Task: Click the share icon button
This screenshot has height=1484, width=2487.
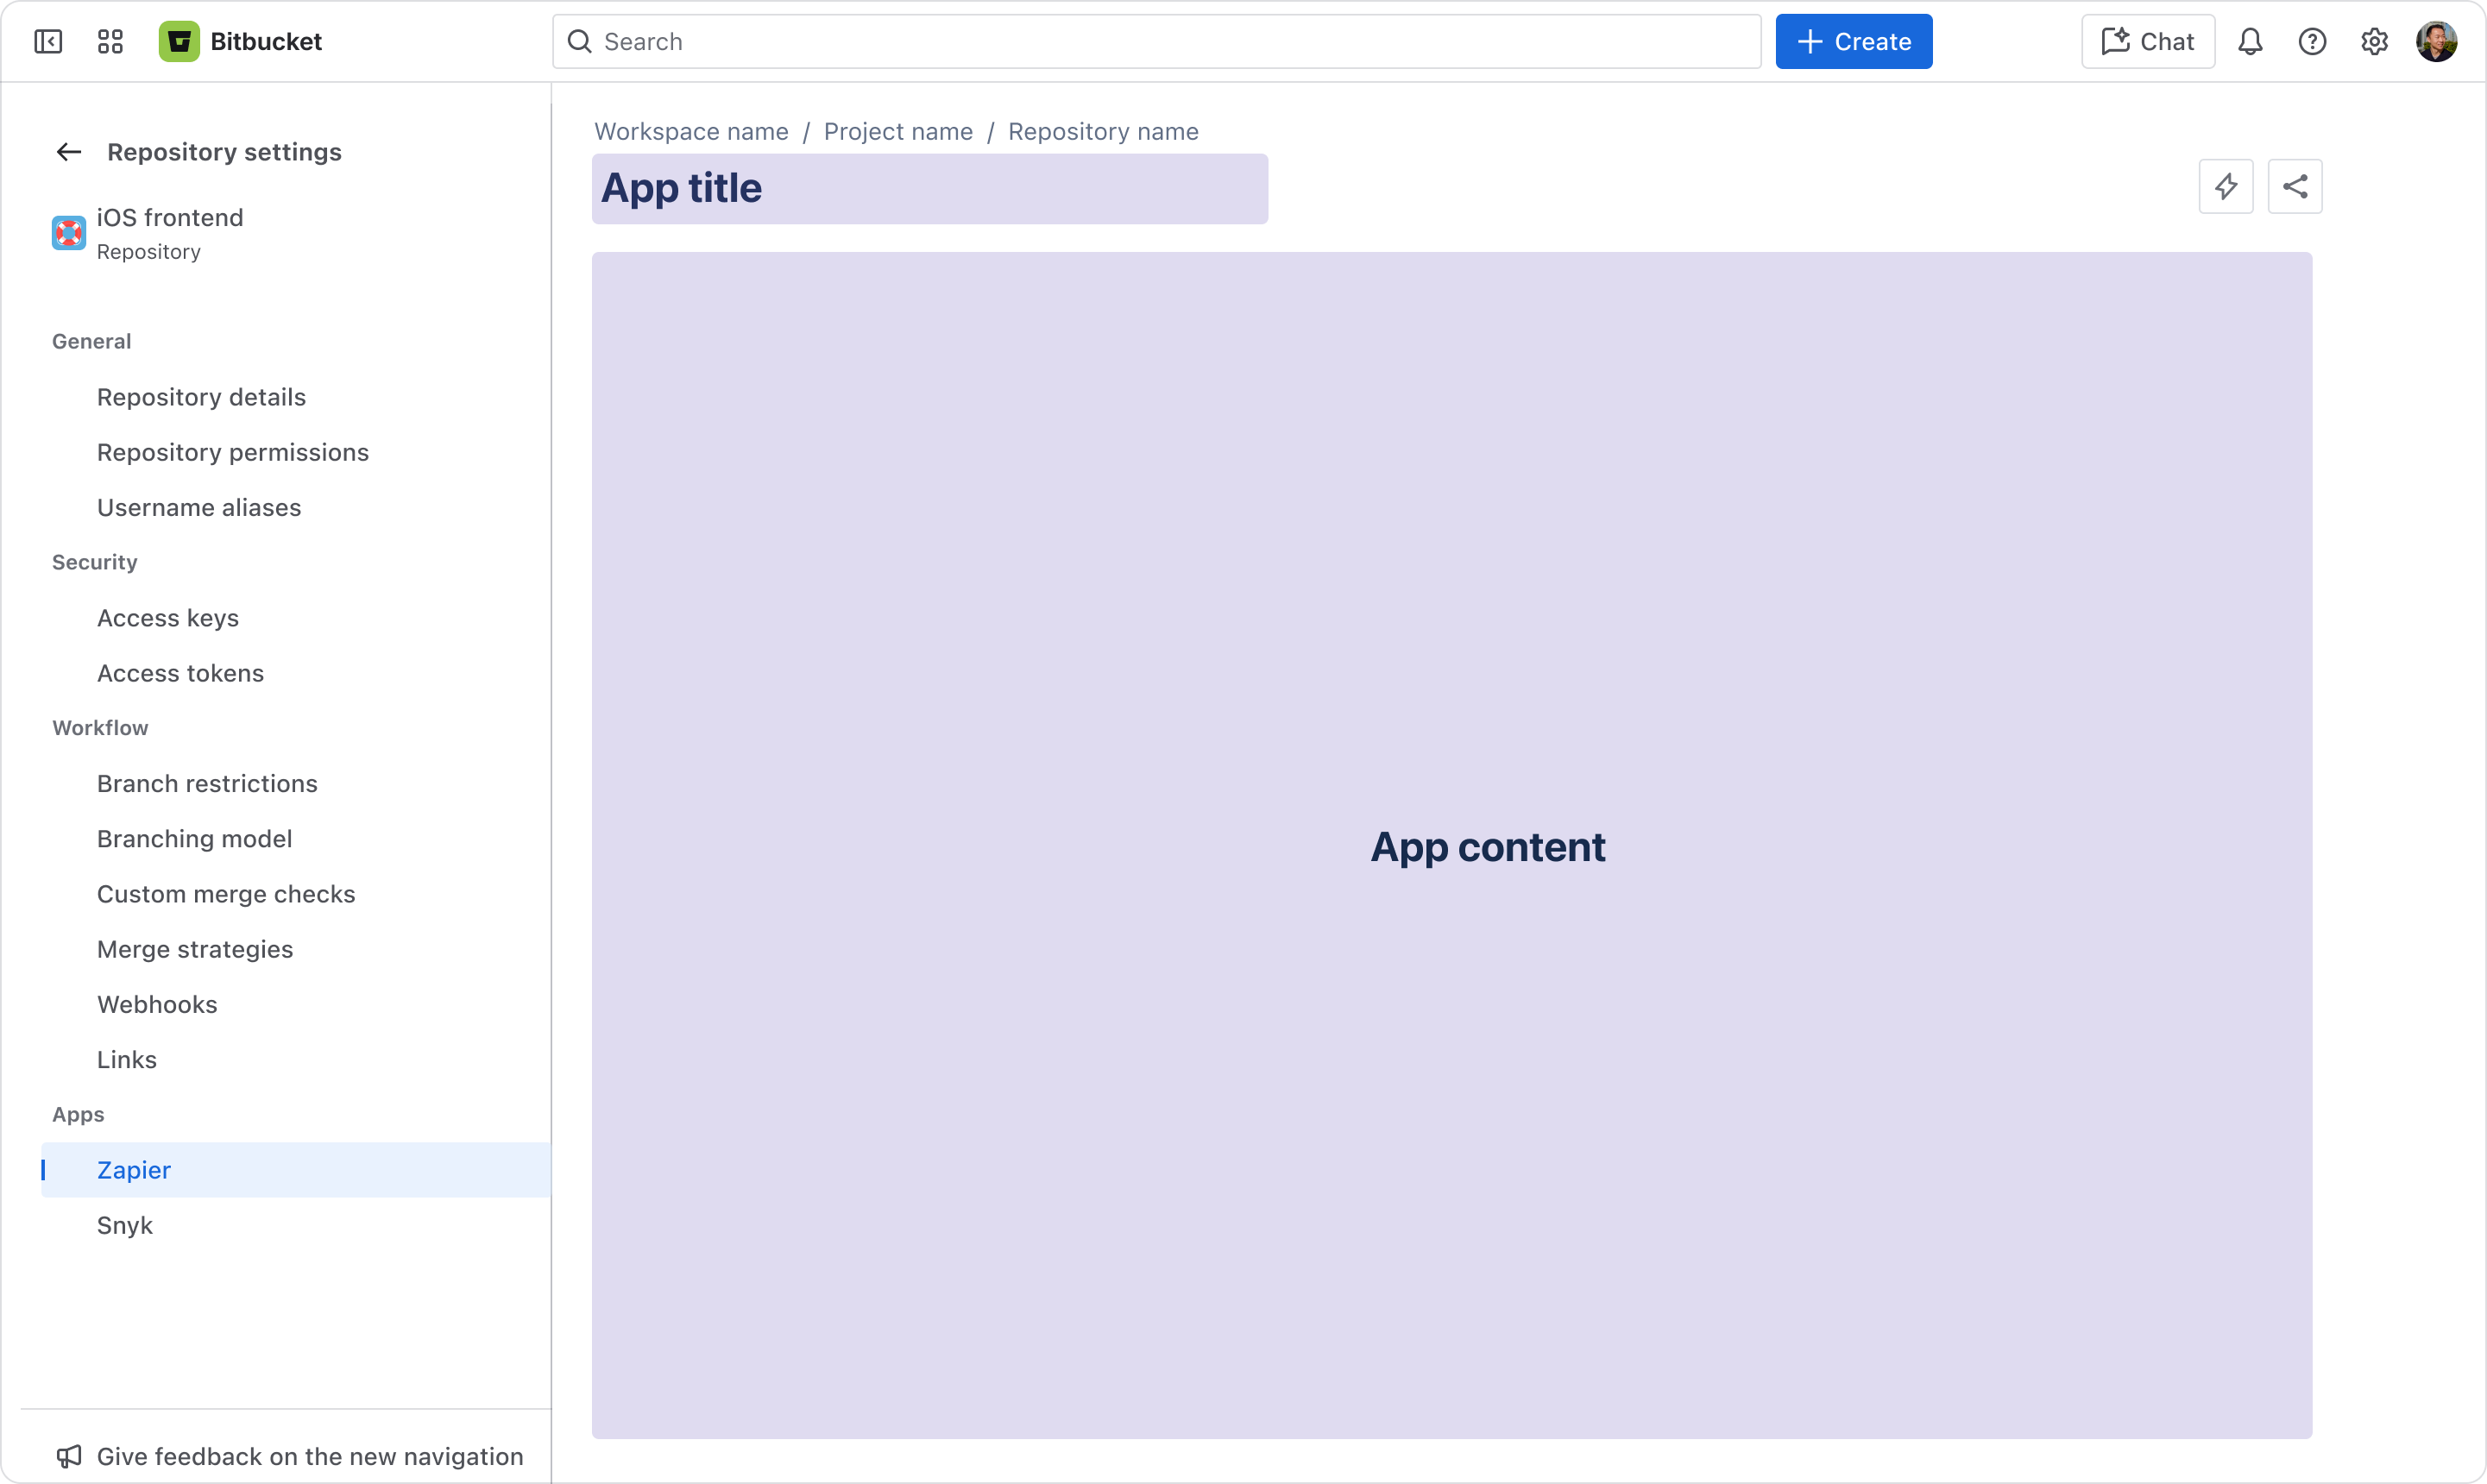Action: point(2294,186)
